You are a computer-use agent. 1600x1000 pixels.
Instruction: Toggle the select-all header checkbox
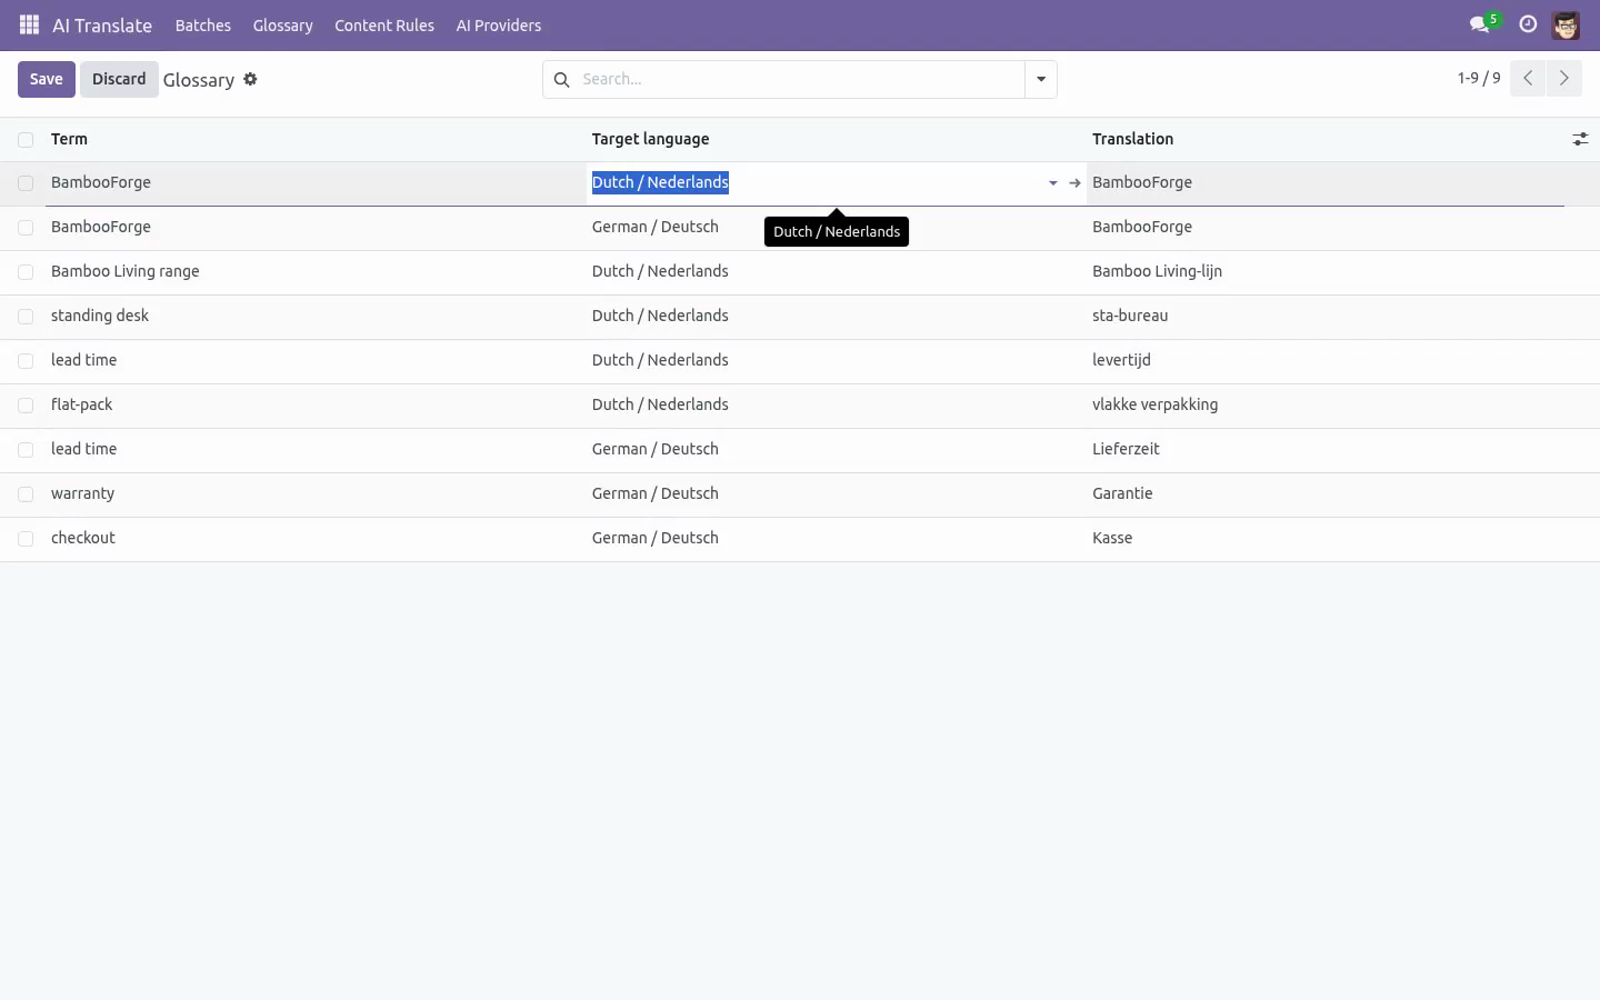(26, 140)
